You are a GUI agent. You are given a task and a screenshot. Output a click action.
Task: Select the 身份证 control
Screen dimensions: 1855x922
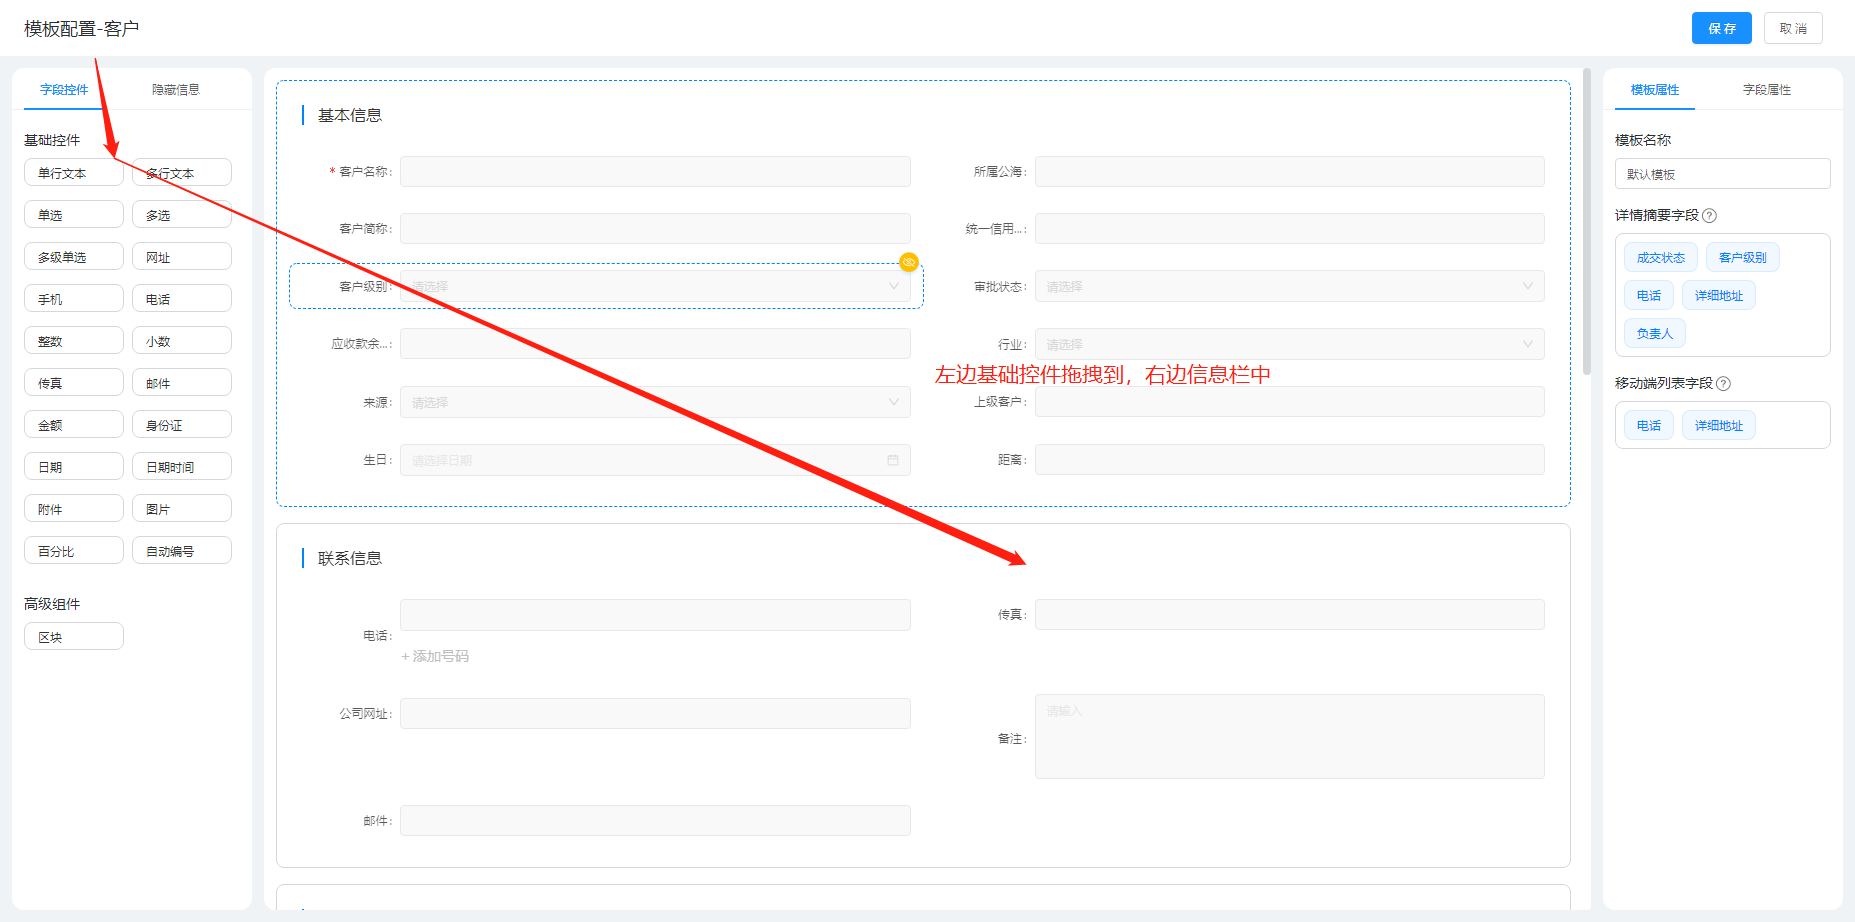pyautogui.click(x=182, y=424)
